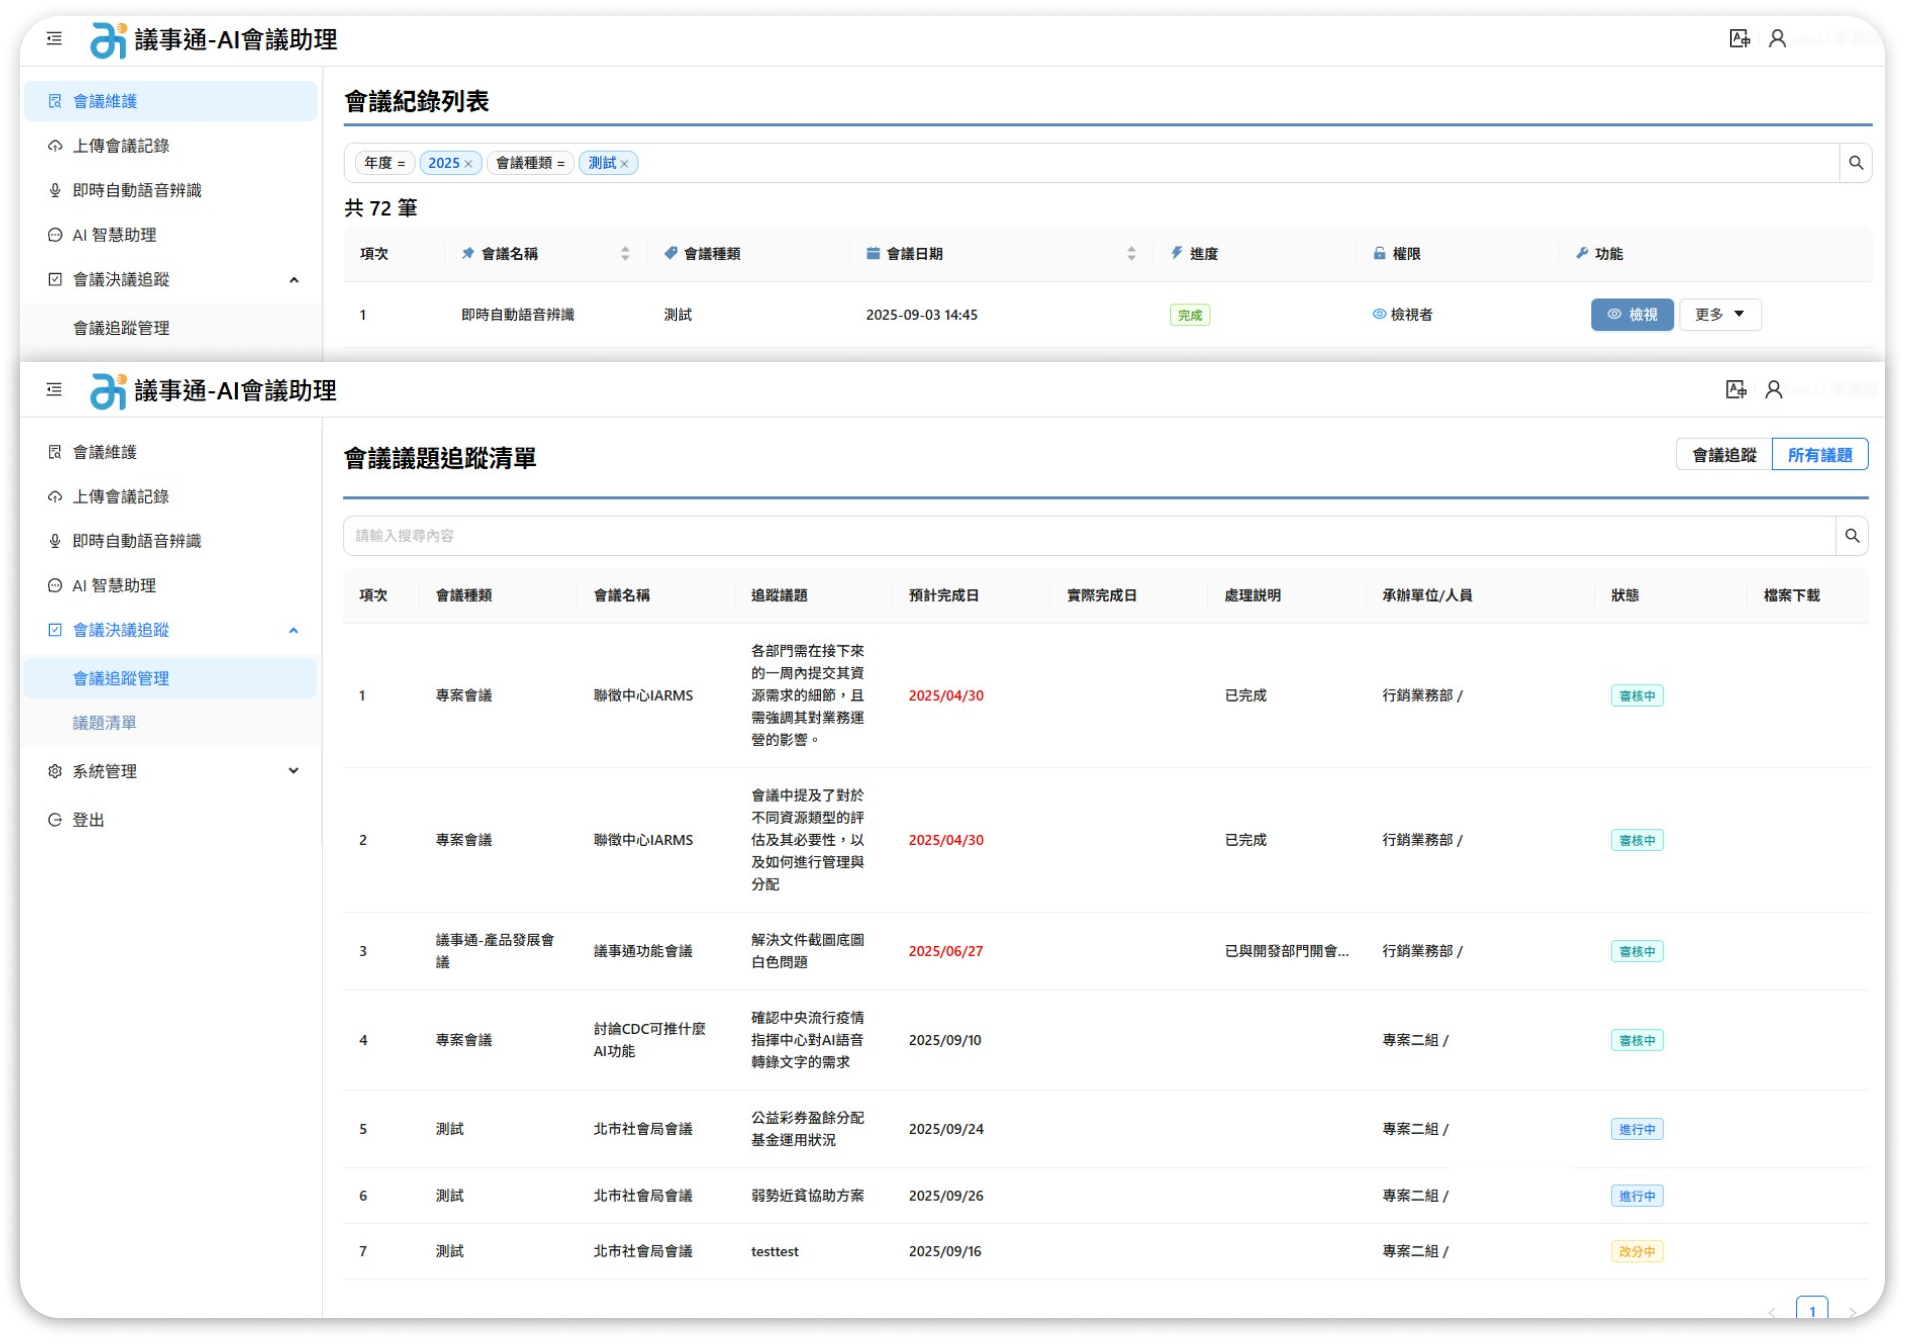Open 上傳會議記錄 in the top sidebar

pos(120,146)
